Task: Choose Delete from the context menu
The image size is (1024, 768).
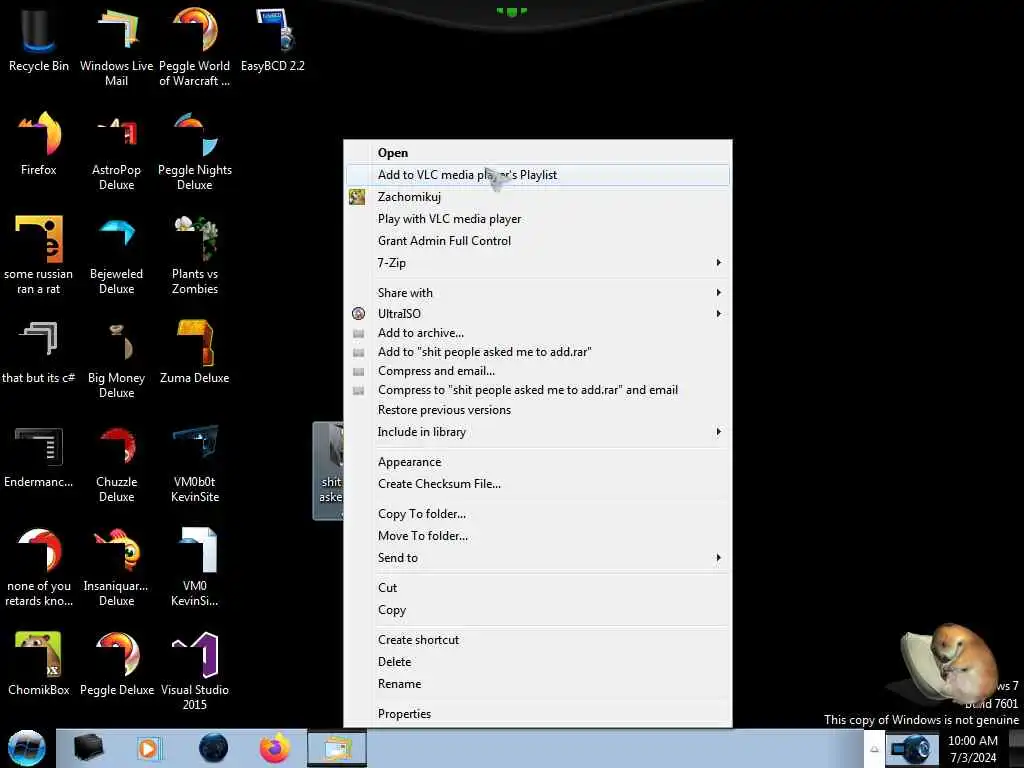Action: (x=537, y=662)
